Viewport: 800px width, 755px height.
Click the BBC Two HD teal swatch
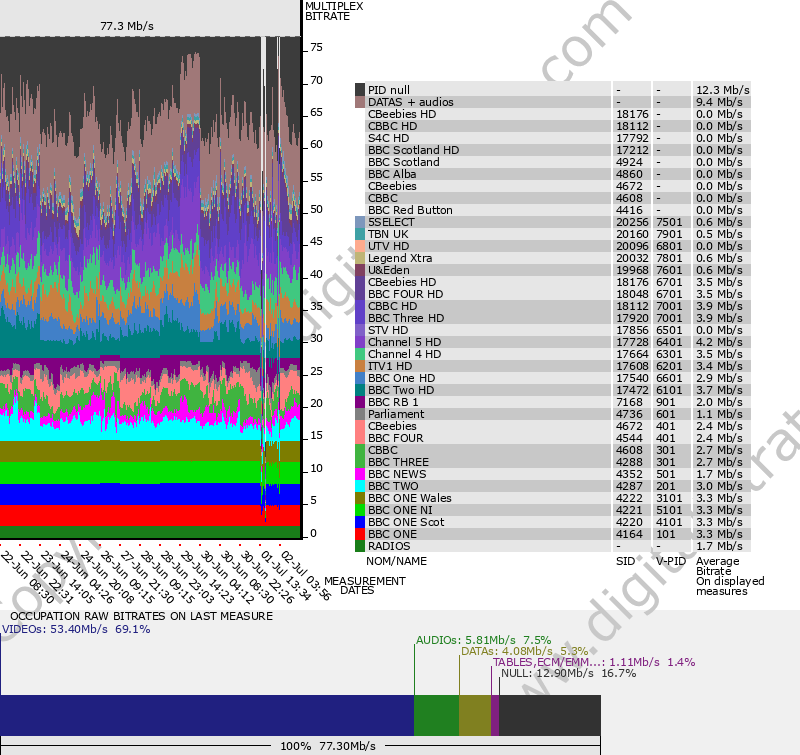pyautogui.click(x=360, y=390)
